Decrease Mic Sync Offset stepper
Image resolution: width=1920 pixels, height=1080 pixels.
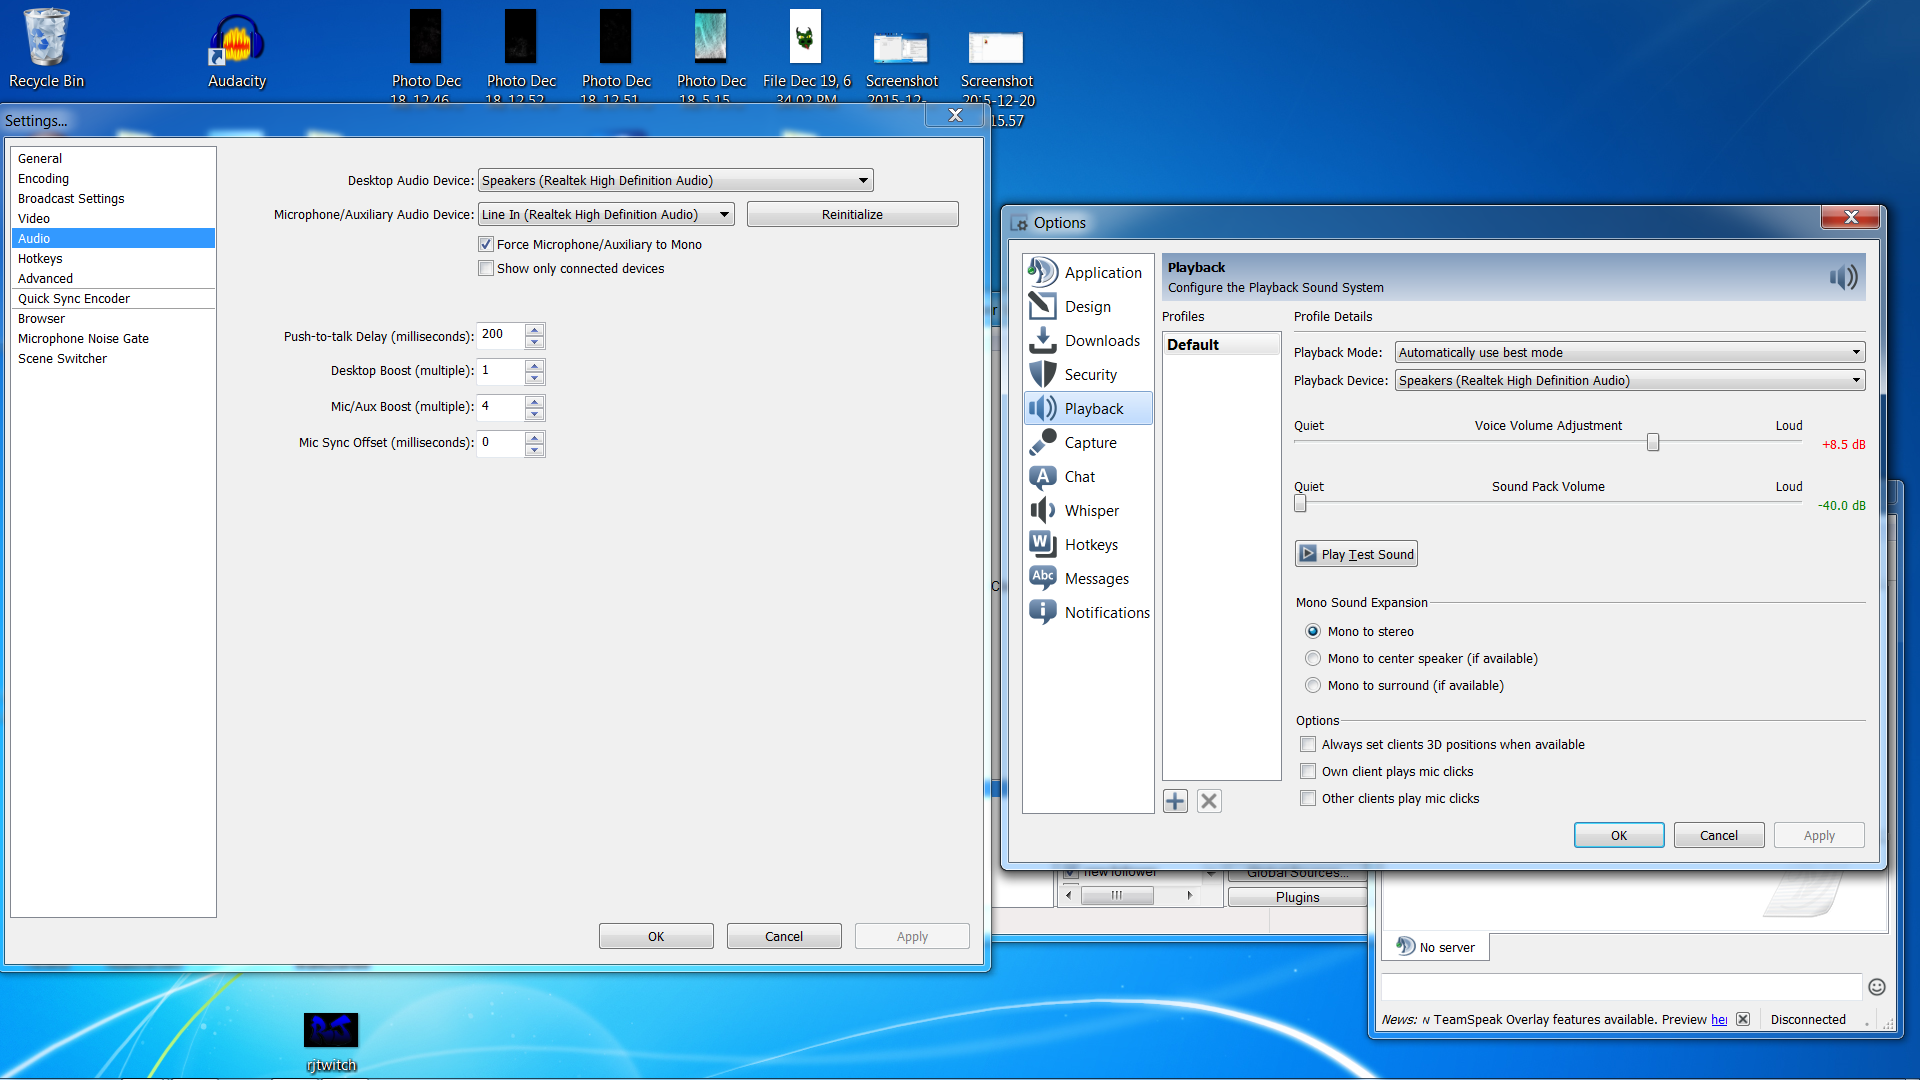(535, 450)
